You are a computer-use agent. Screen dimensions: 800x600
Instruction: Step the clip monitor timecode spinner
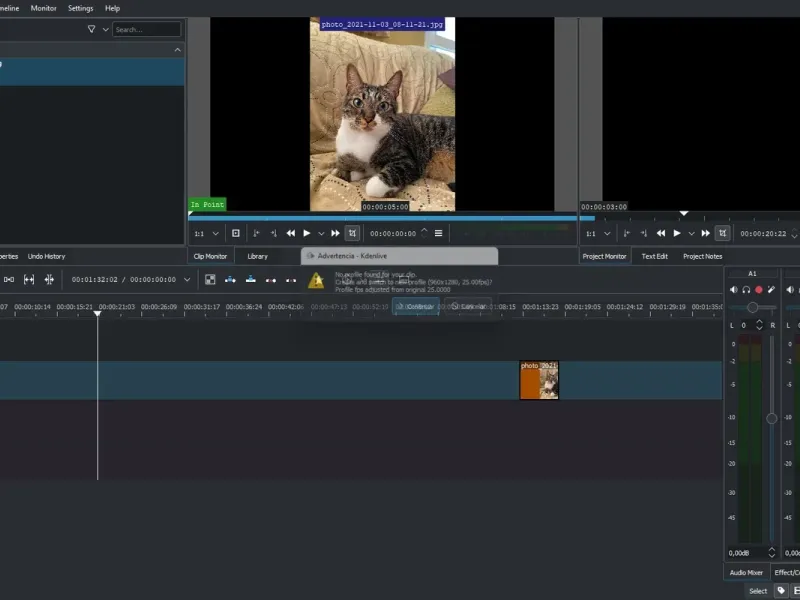[x=424, y=233]
